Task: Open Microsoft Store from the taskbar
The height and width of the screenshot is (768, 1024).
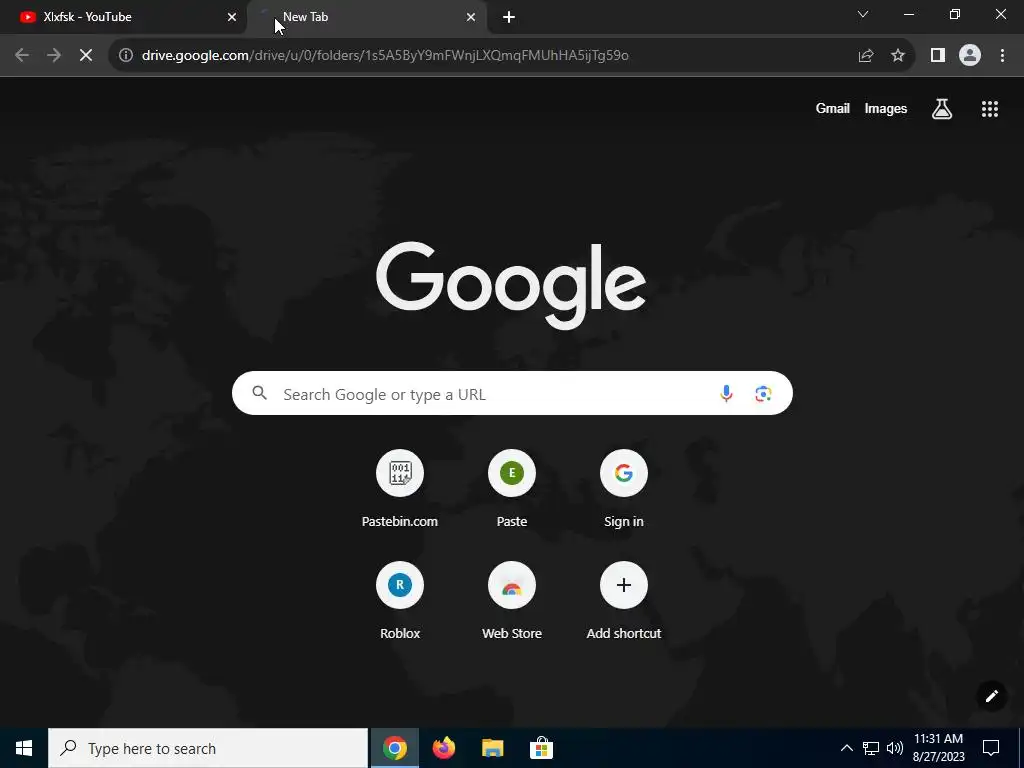Action: (x=541, y=748)
